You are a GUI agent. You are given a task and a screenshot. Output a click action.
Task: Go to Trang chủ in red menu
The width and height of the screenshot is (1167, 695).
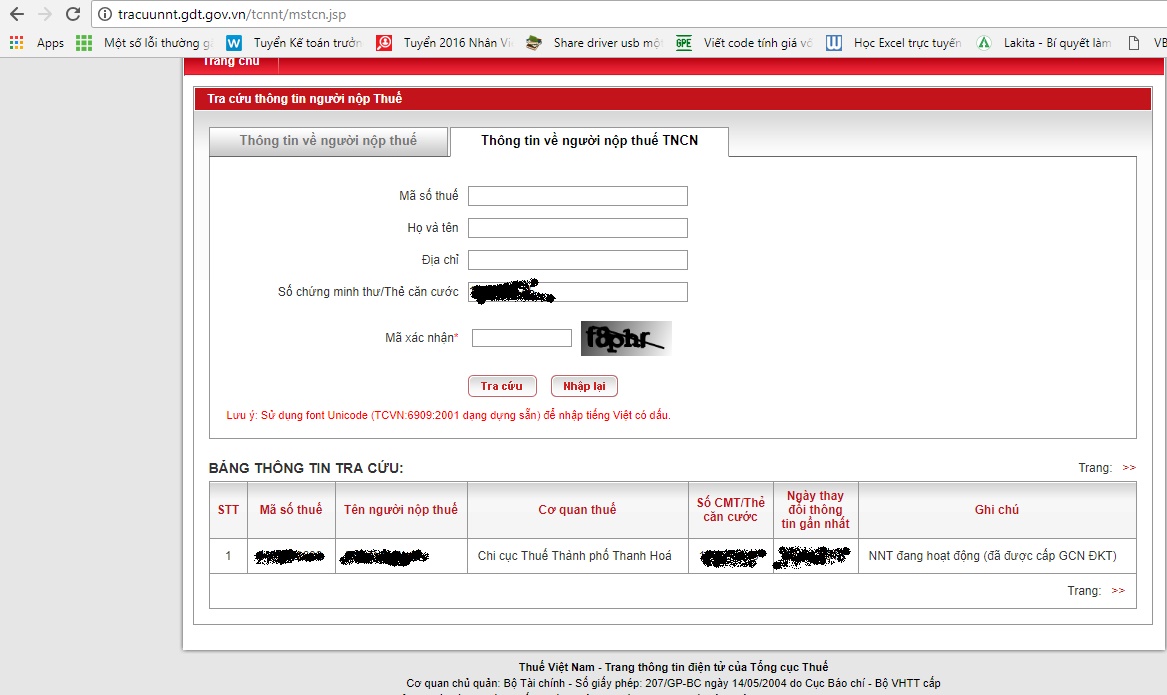coord(231,62)
